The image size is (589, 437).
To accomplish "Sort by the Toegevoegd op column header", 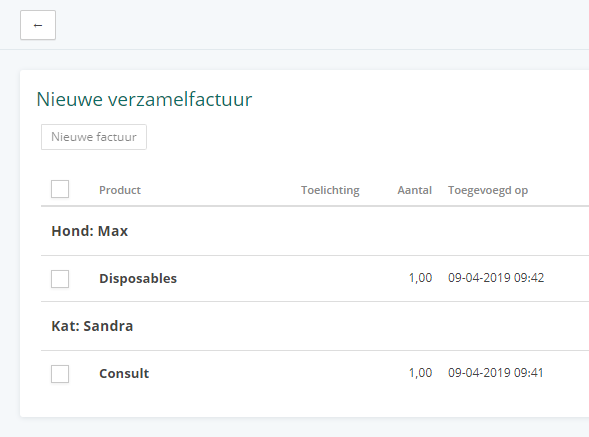I will pos(488,190).
